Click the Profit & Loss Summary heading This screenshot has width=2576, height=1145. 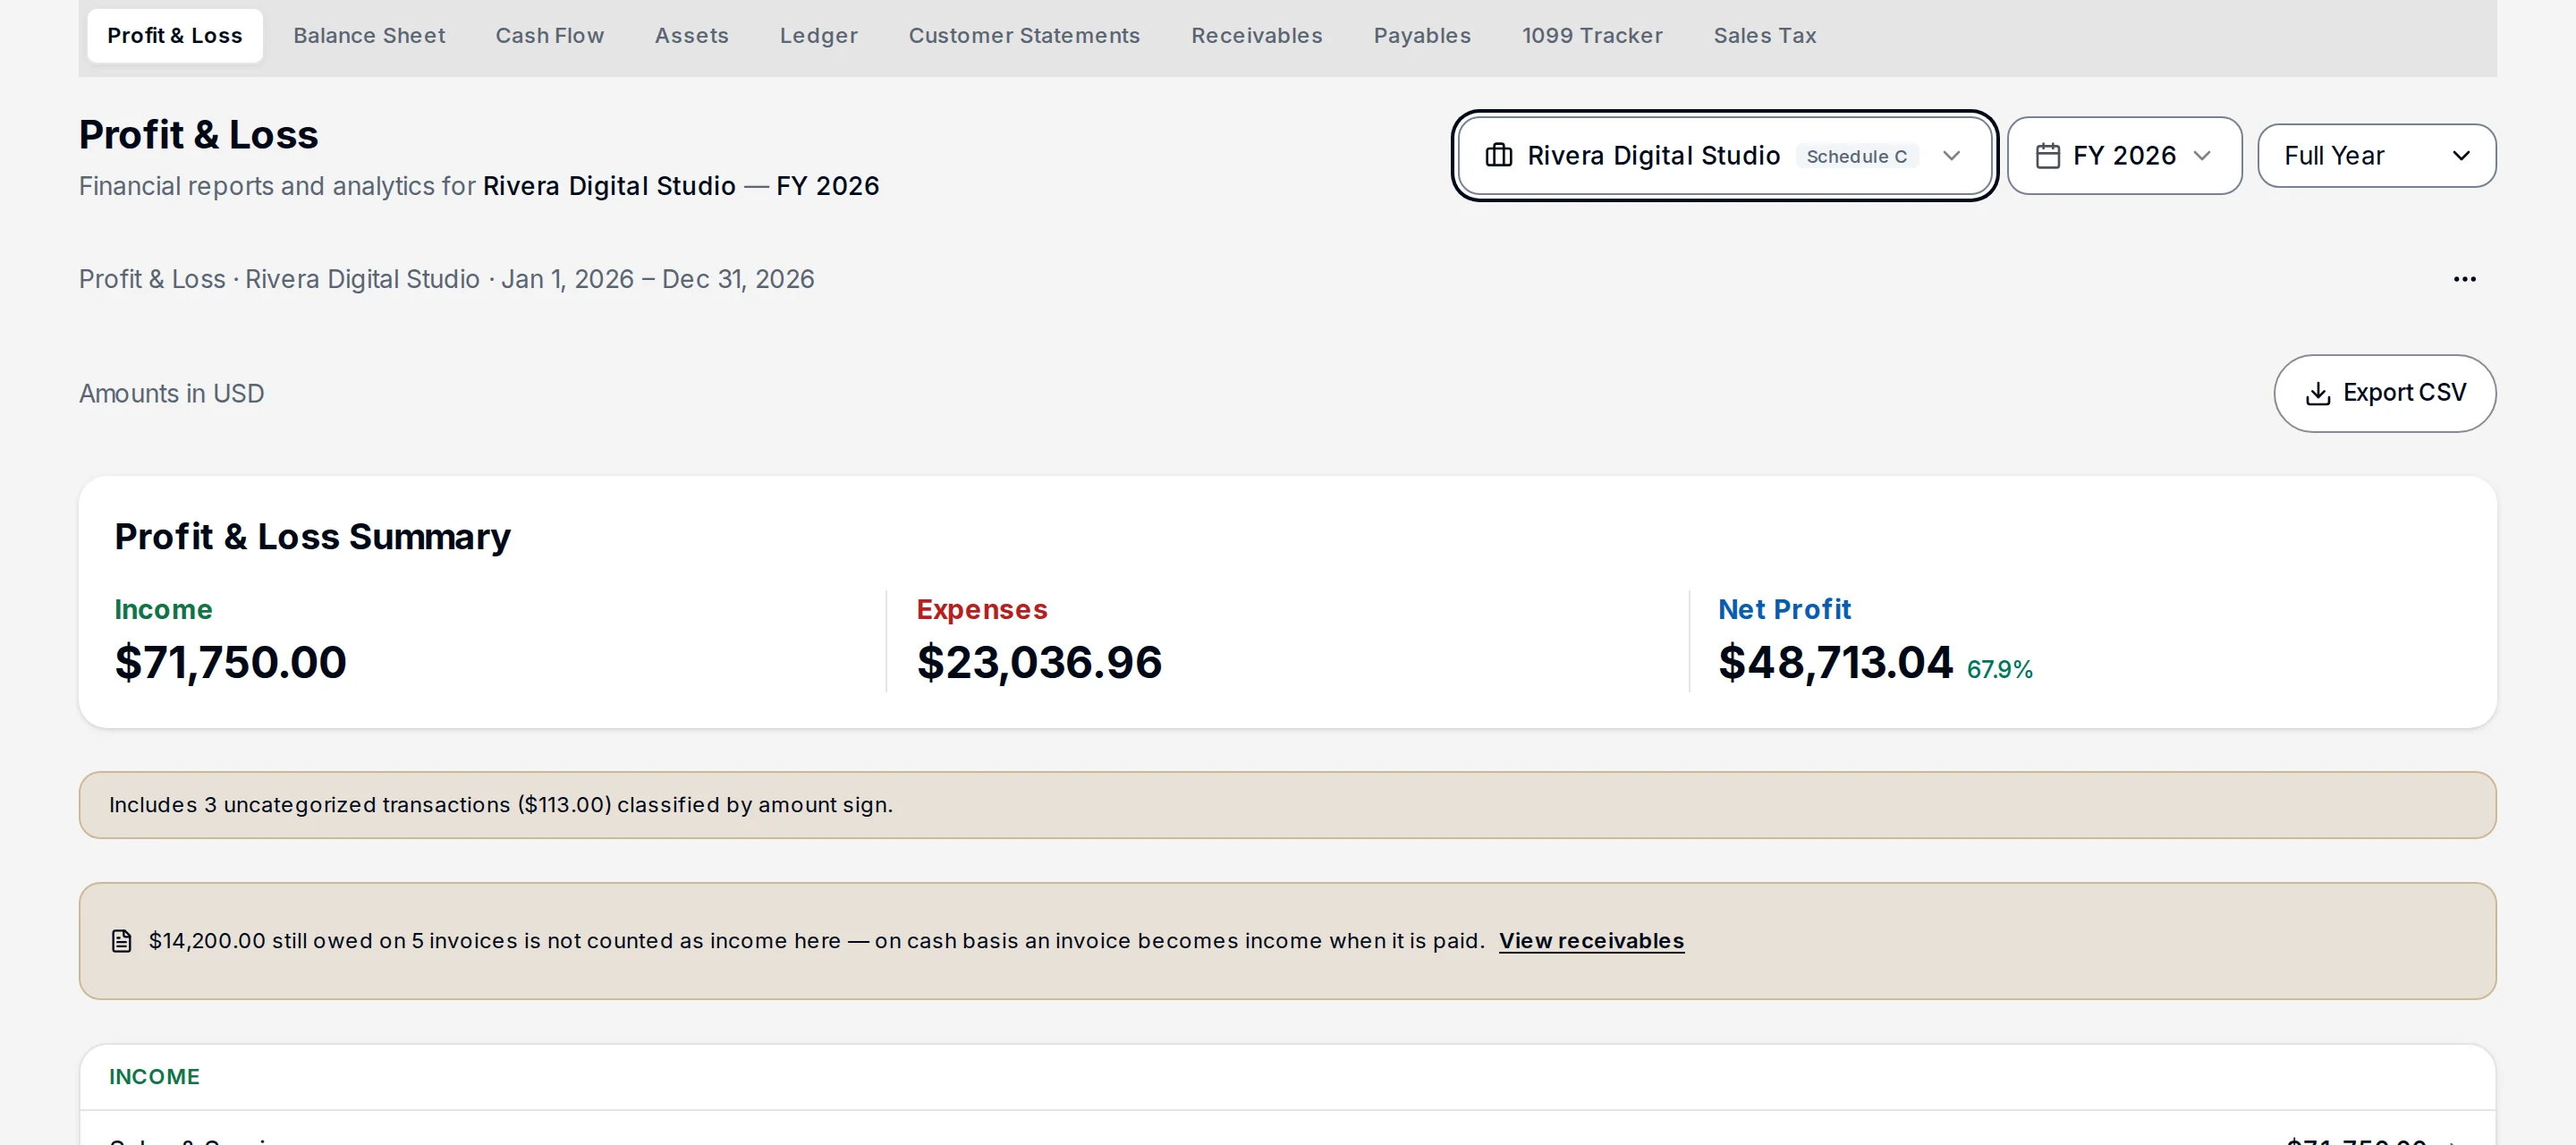point(312,537)
